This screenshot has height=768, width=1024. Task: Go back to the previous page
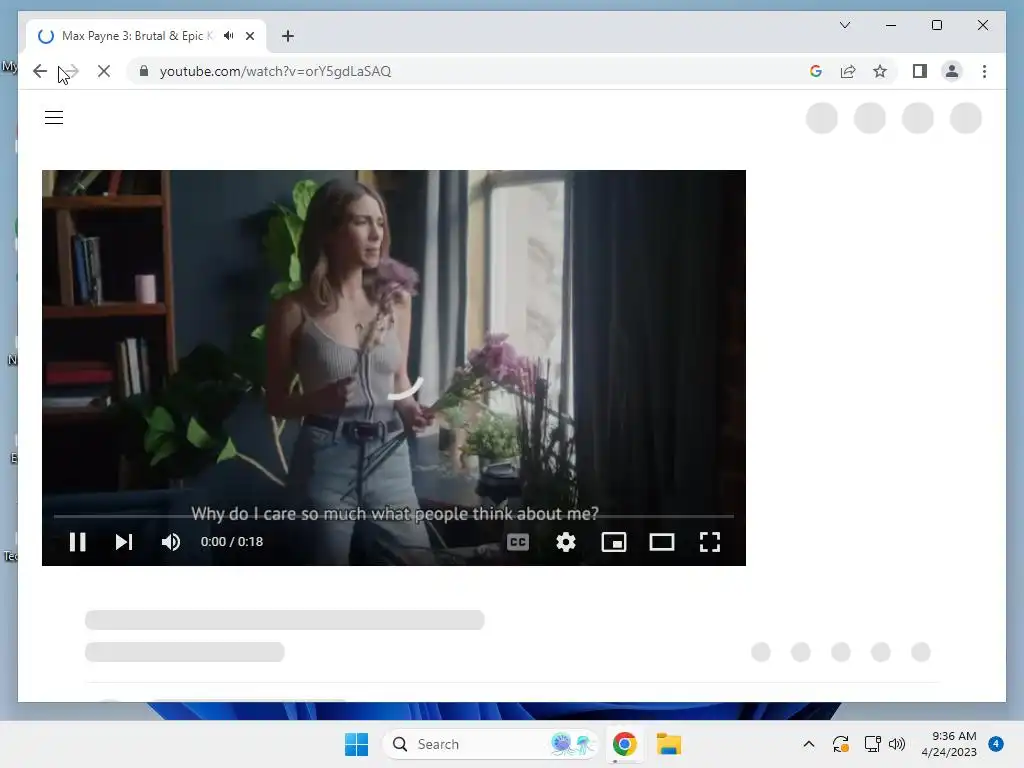pyautogui.click(x=40, y=71)
